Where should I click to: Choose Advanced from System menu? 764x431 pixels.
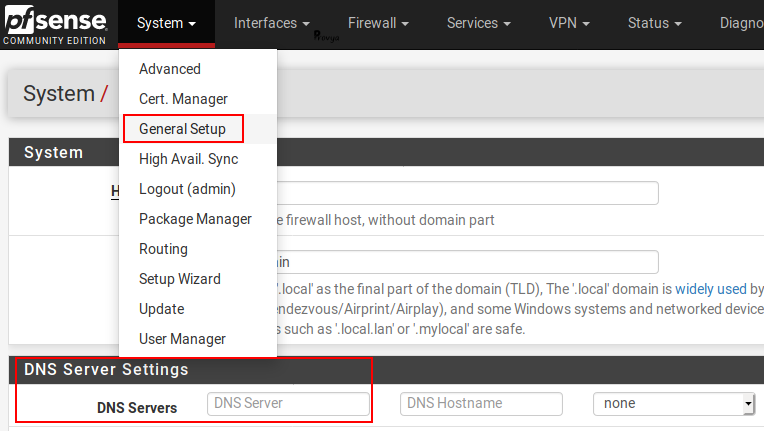tap(198, 69)
